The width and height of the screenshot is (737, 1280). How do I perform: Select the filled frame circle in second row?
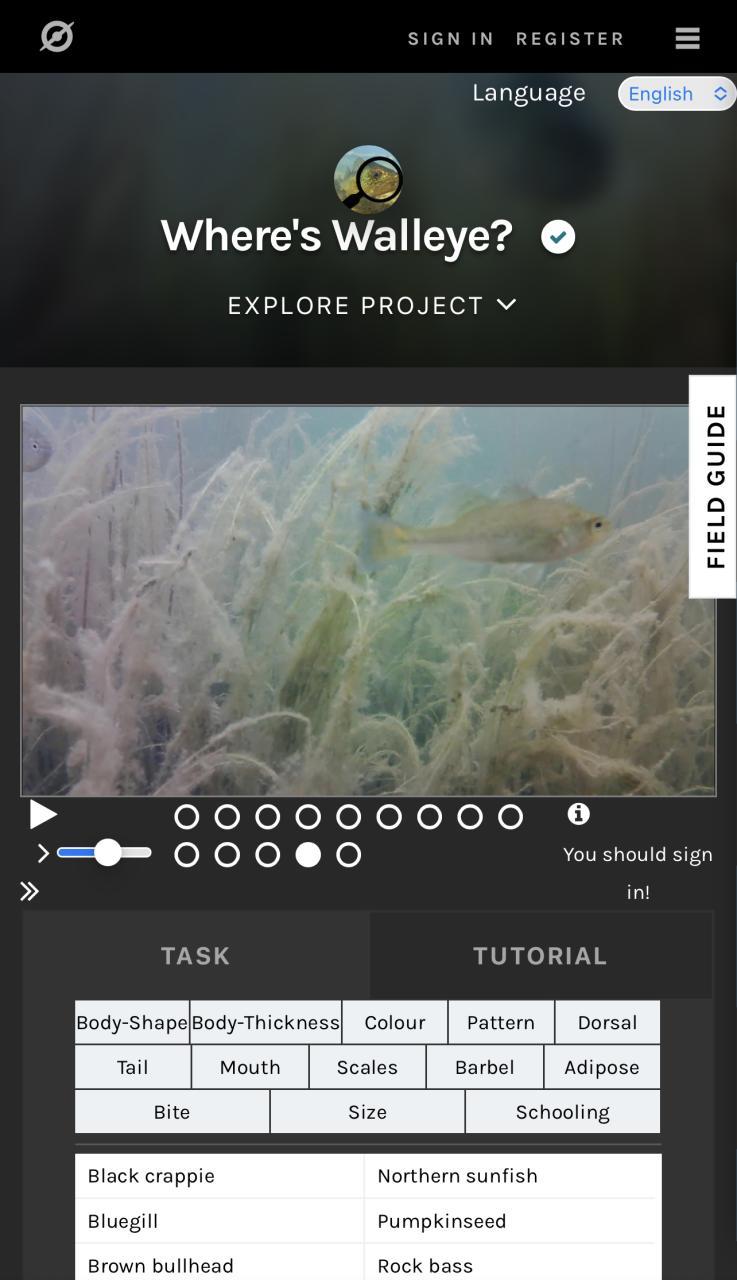(x=308, y=855)
